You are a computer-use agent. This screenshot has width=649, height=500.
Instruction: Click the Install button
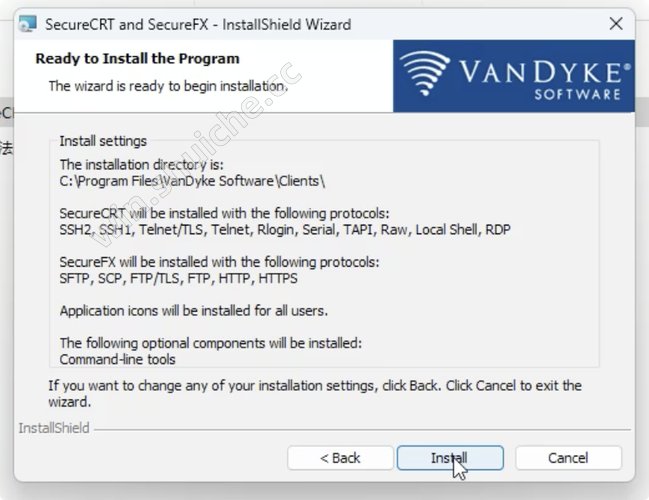450,458
